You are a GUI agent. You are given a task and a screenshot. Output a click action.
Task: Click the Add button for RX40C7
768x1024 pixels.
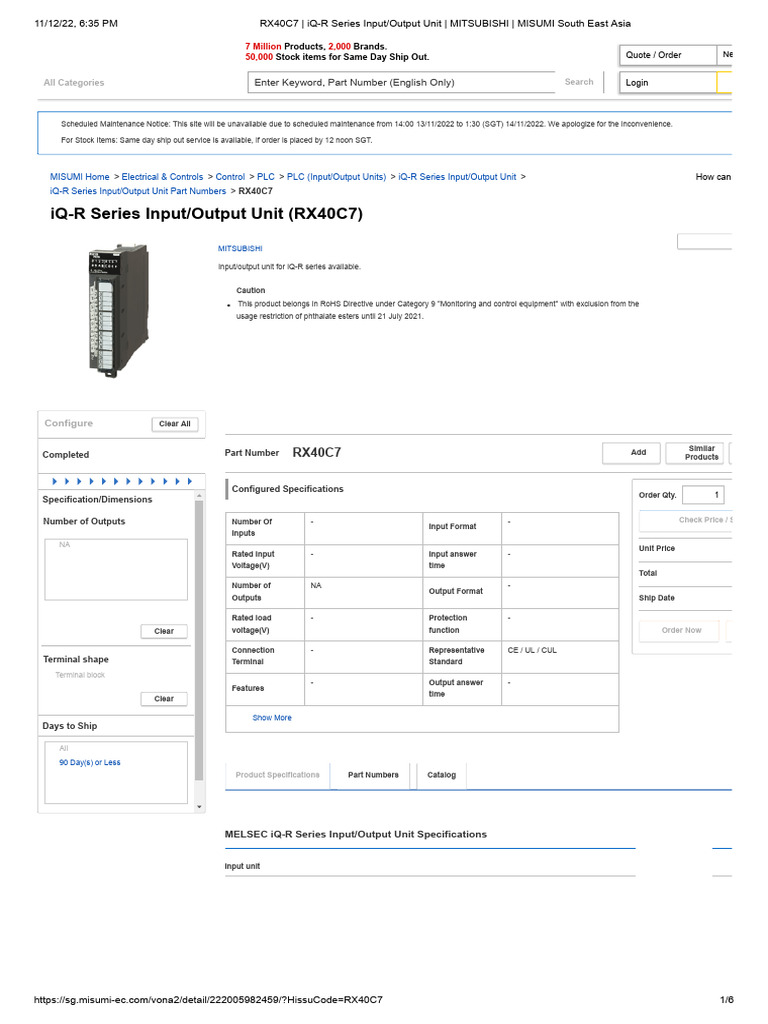638,453
